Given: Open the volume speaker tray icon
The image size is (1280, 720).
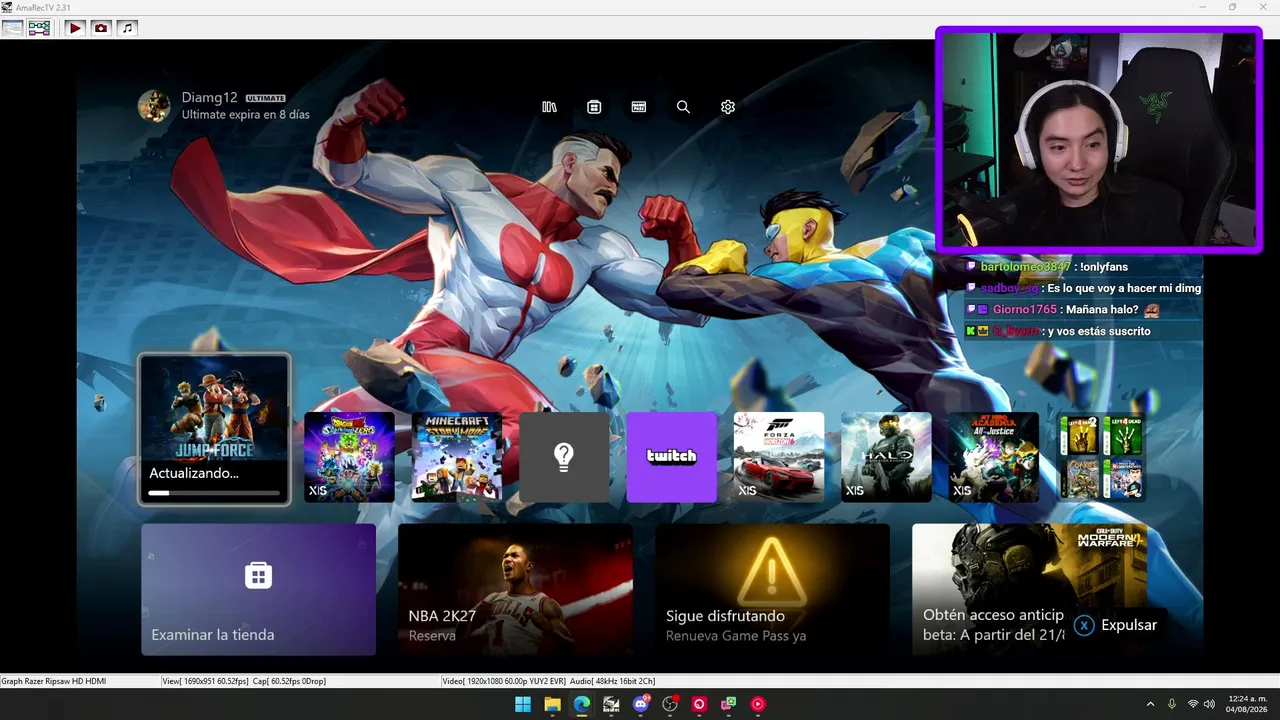Looking at the screenshot, I should (1208, 704).
